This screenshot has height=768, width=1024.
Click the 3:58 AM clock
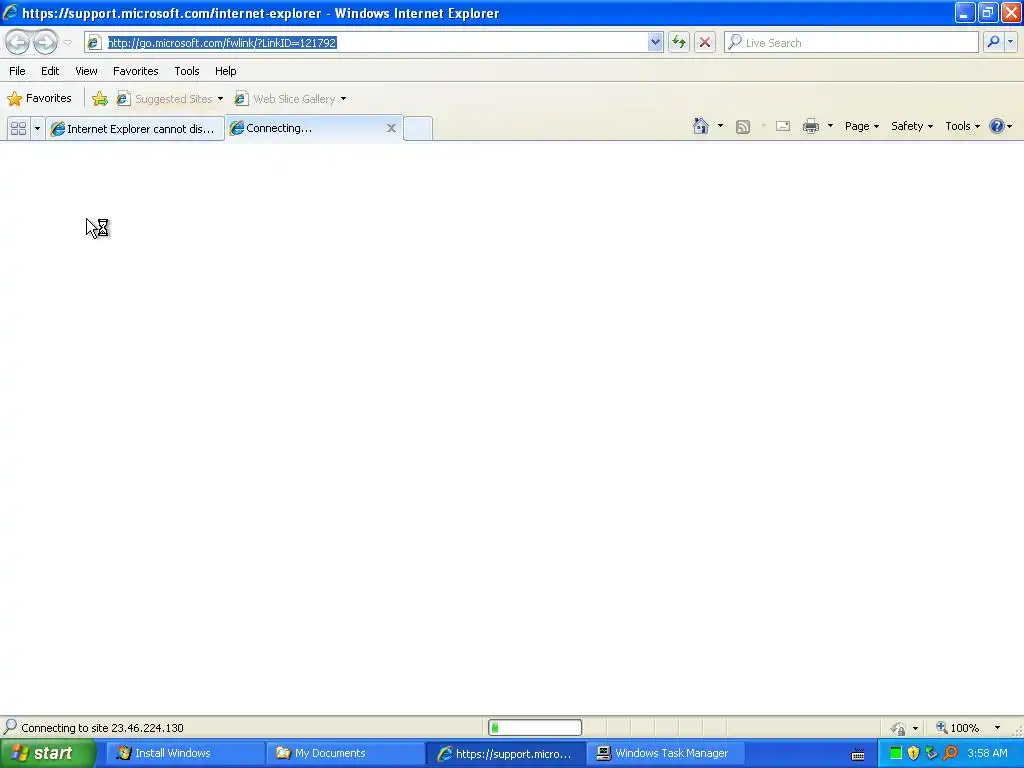987,753
